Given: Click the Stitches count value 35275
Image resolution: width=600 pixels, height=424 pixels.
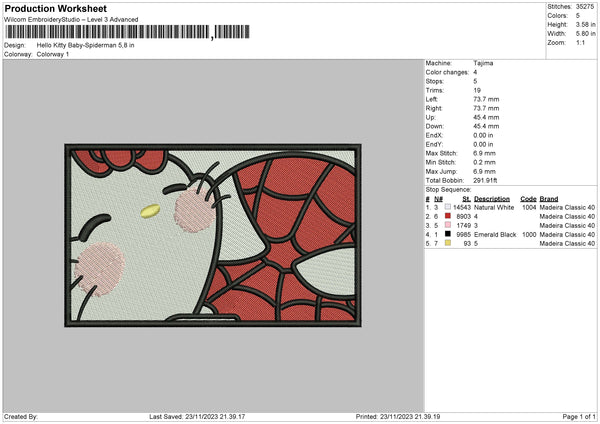Looking at the screenshot, I should 586,6.
